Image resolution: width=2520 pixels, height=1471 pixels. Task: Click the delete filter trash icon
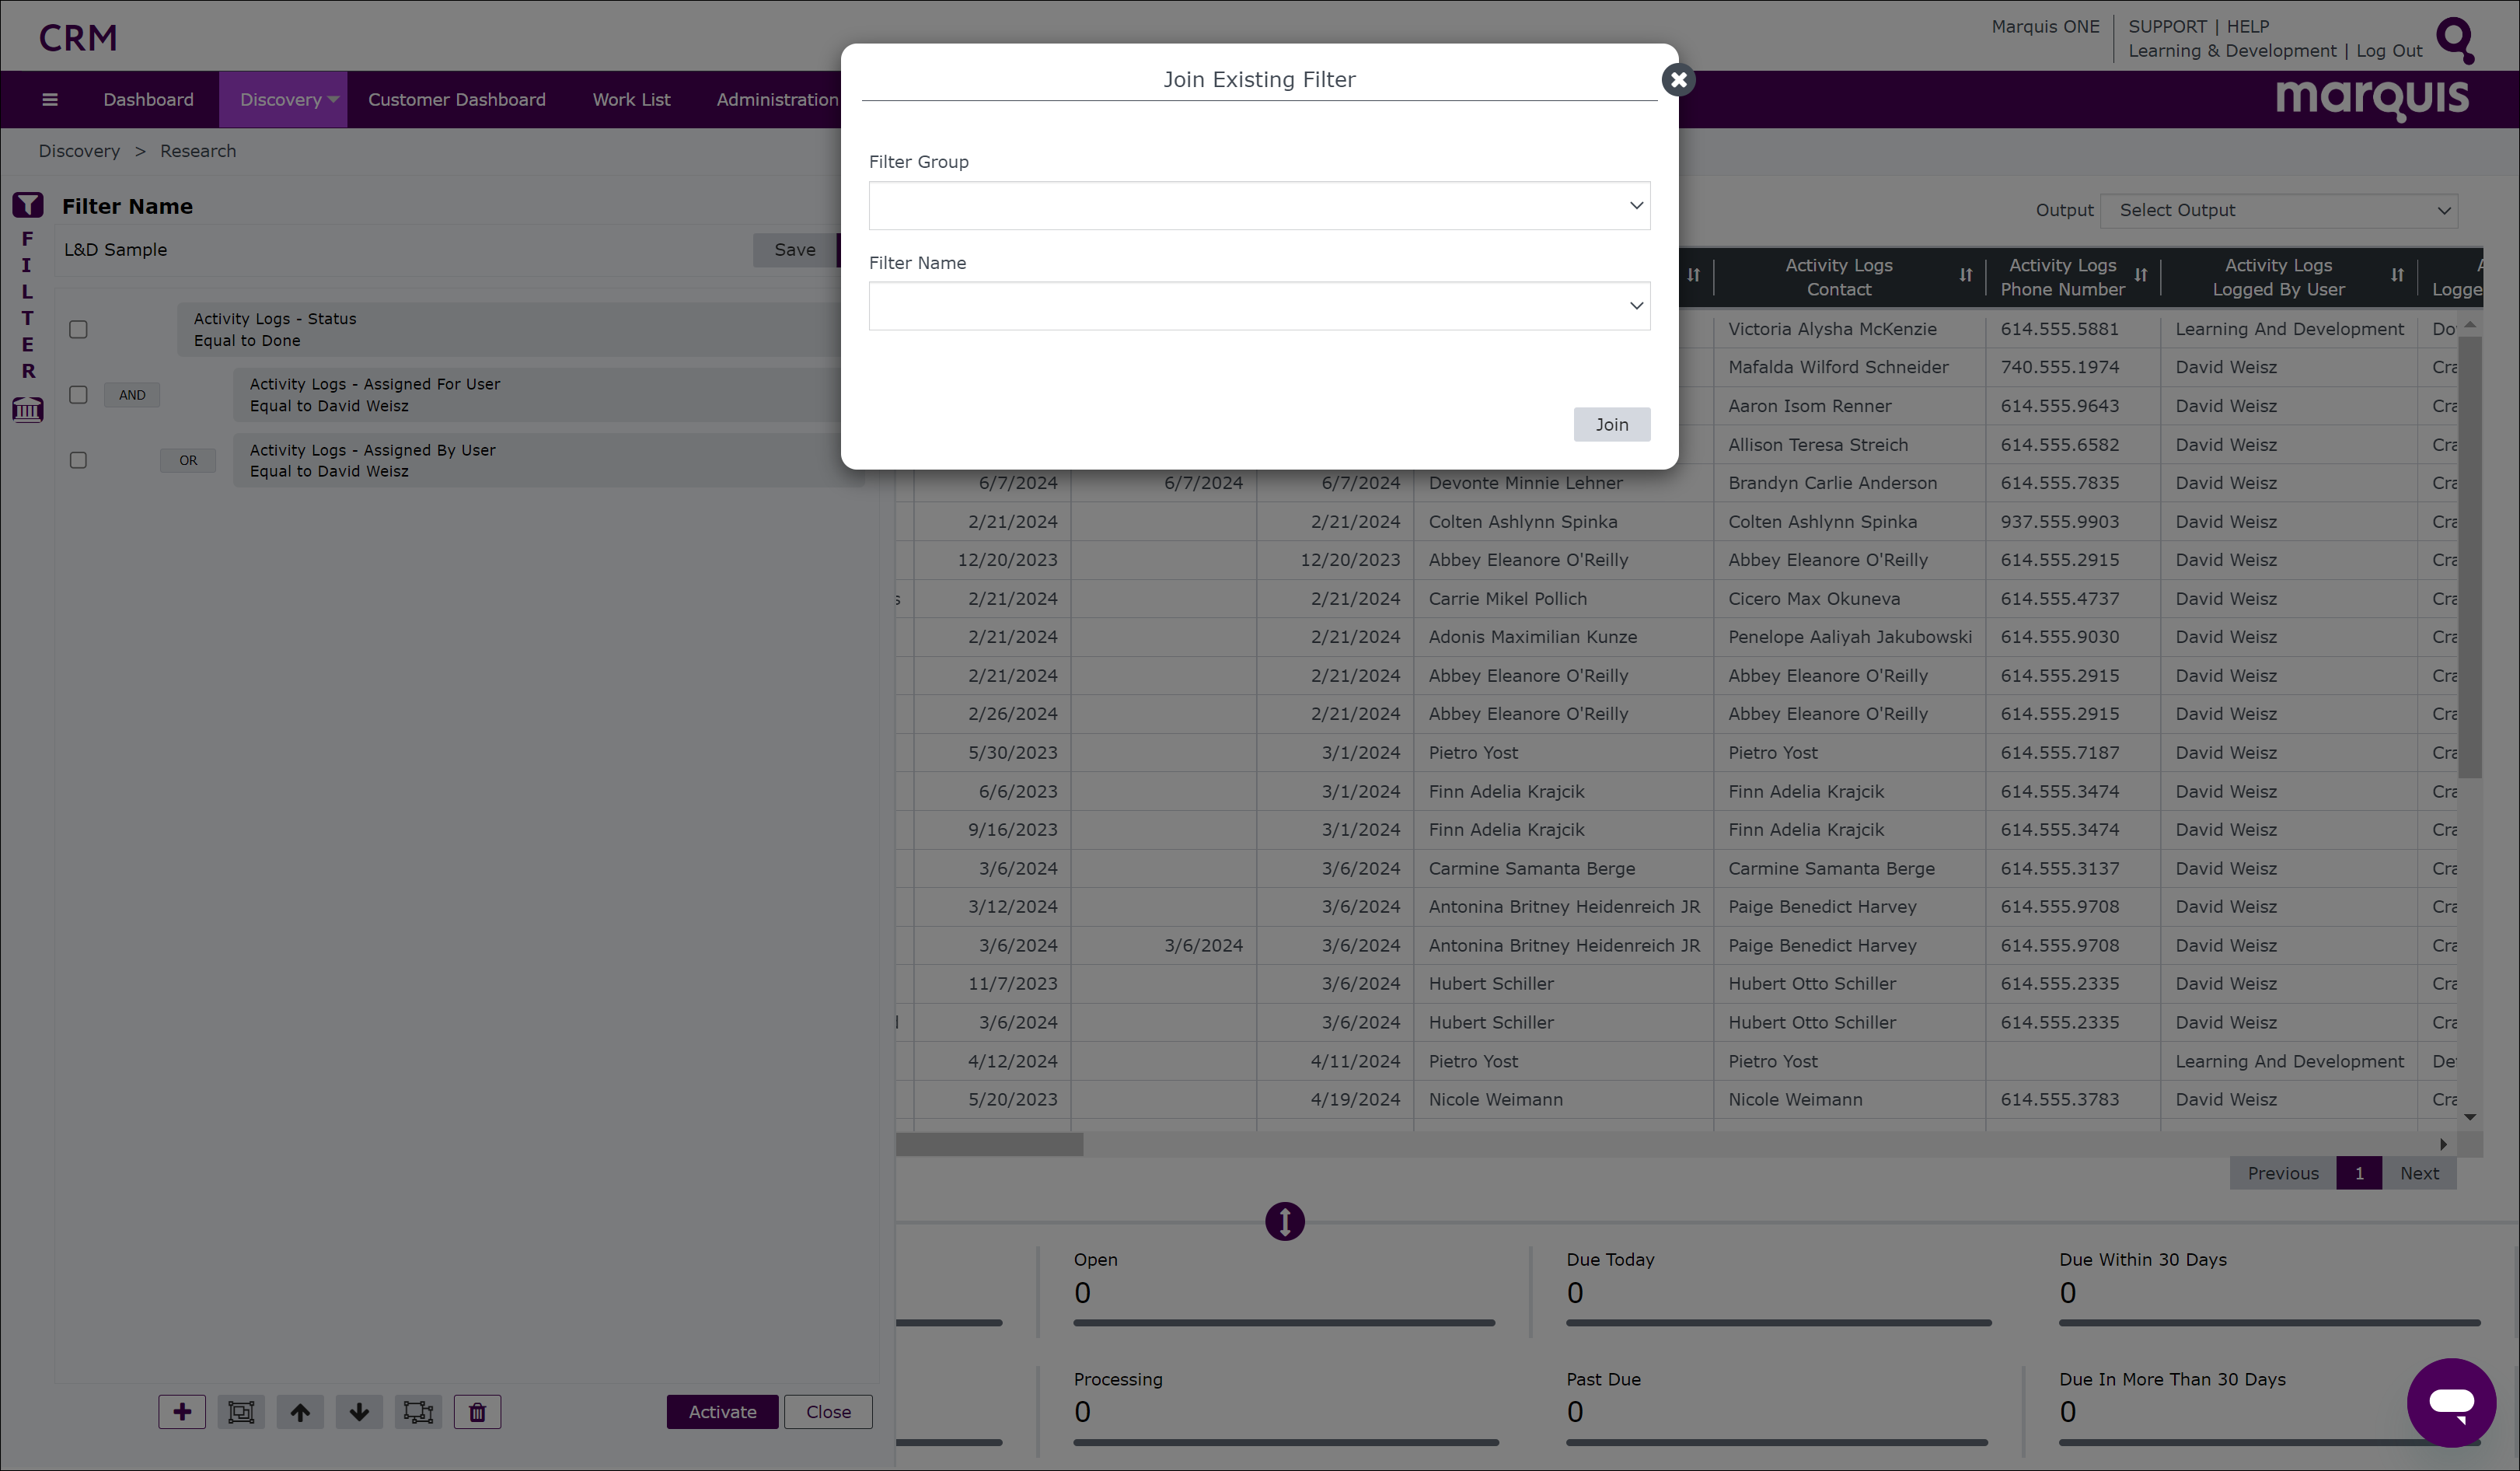[477, 1412]
